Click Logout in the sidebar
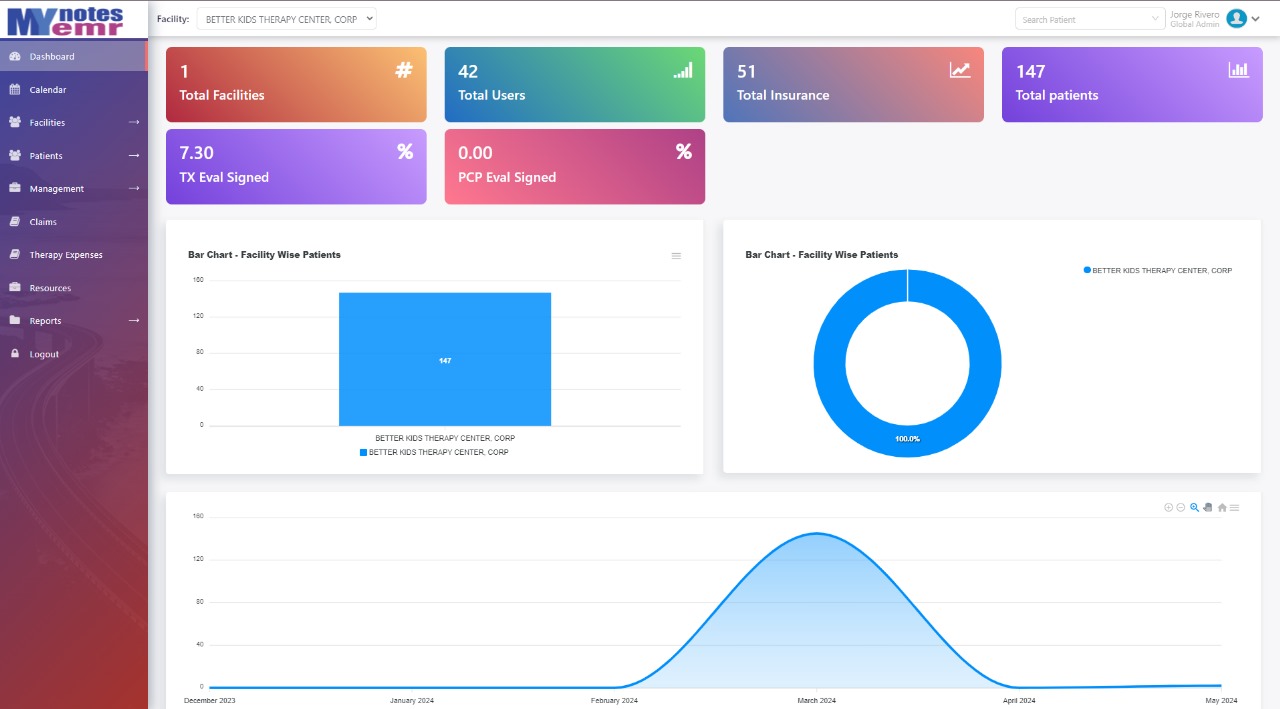 (44, 354)
